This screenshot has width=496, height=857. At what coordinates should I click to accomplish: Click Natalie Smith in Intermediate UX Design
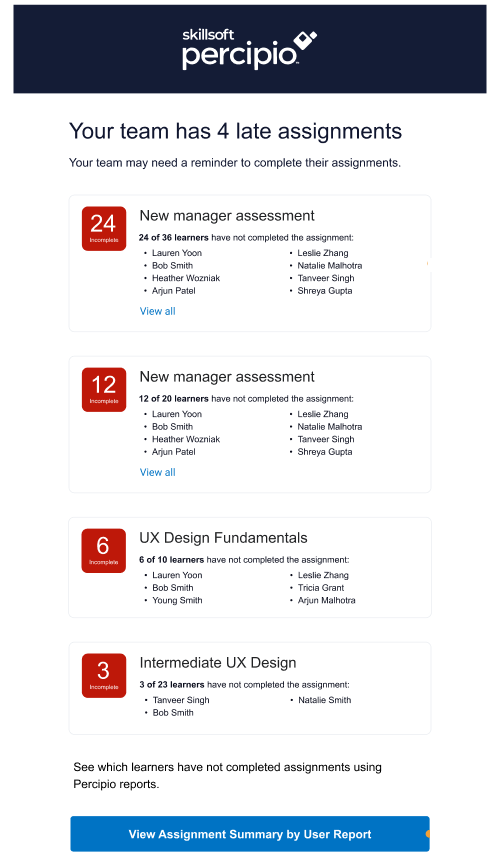point(324,700)
